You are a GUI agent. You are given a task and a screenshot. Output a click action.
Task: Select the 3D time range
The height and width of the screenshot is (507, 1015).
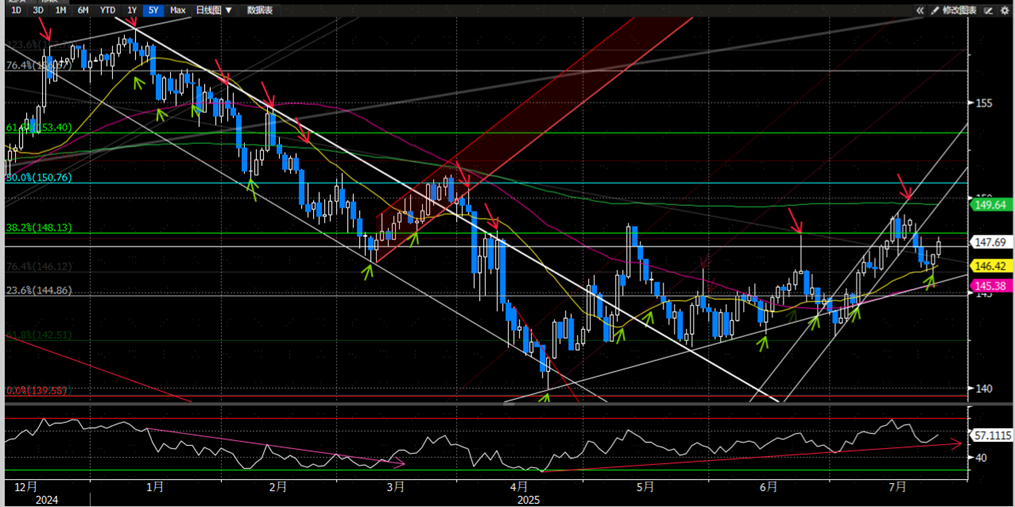coord(38,10)
